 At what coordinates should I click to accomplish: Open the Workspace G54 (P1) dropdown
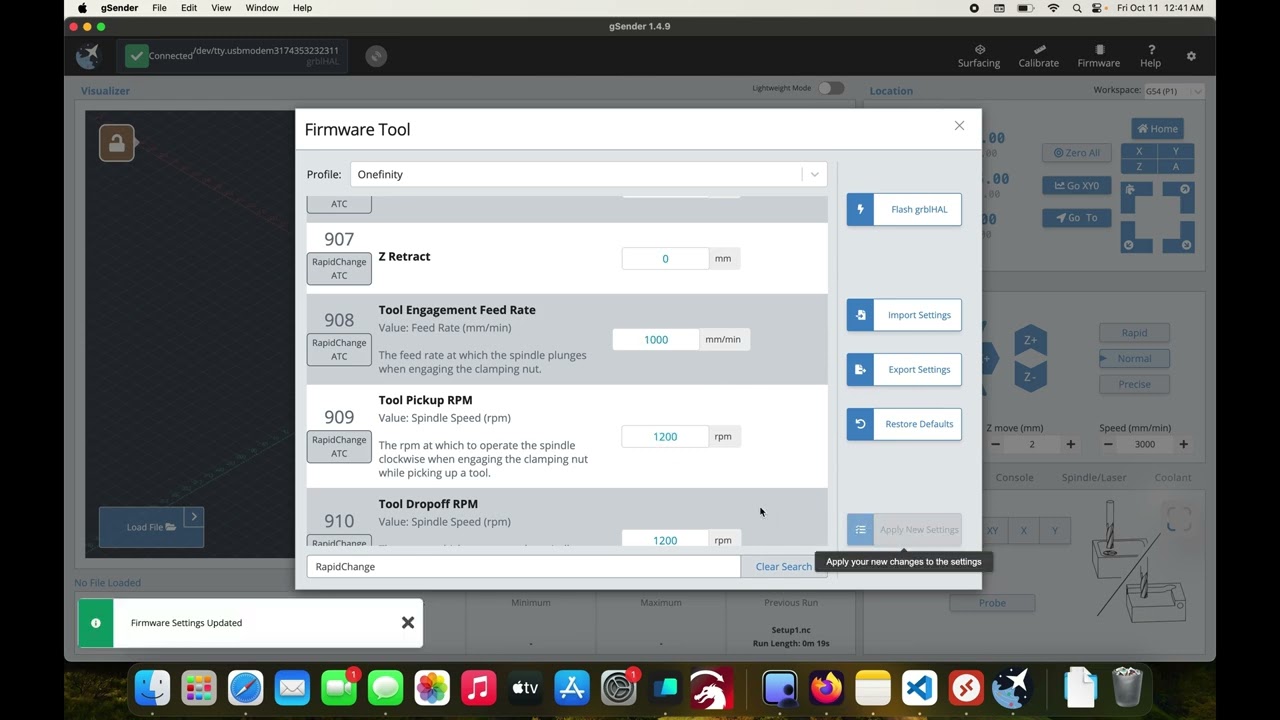pos(1173,91)
